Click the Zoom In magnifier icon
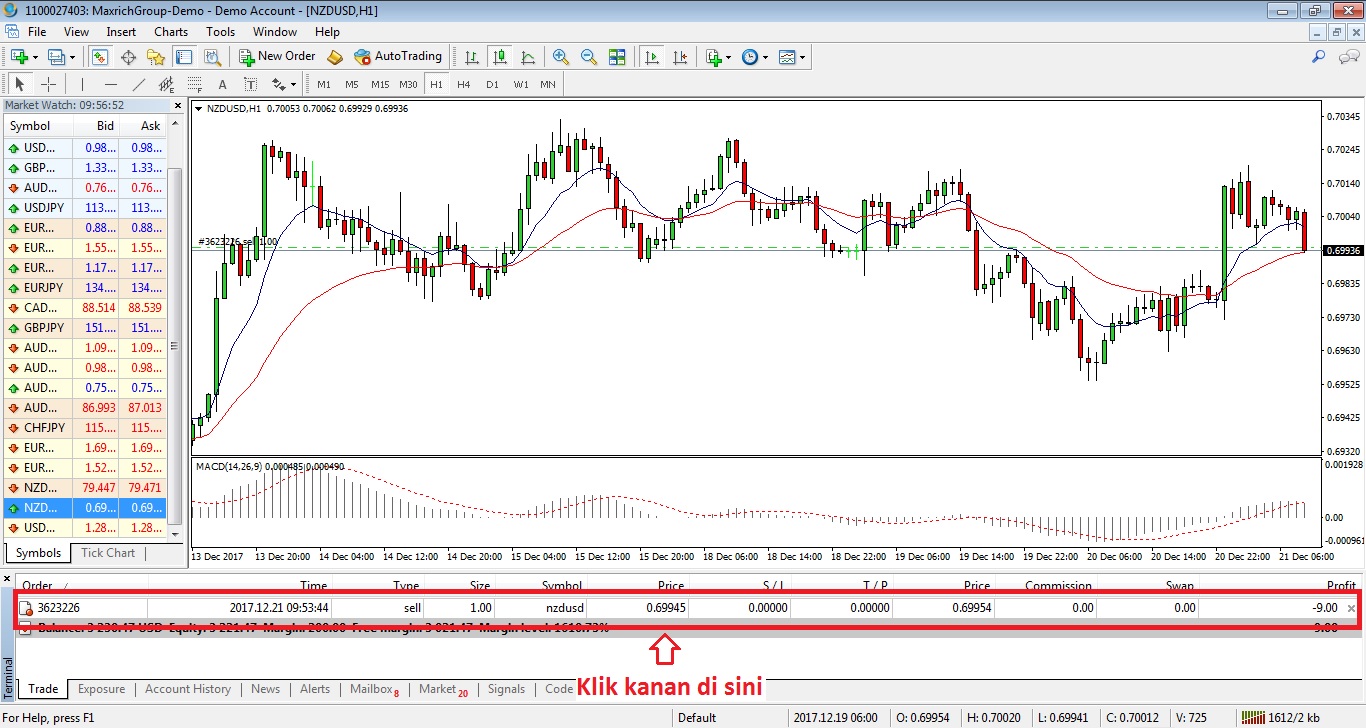This screenshot has width=1366, height=728. coord(560,57)
